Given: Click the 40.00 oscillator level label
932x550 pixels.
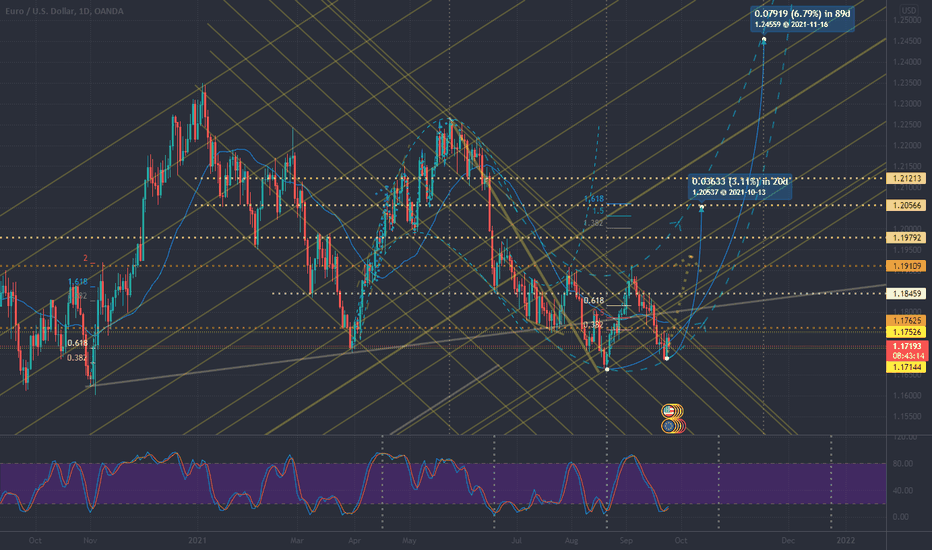Looking at the screenshot, I should click(x=903, y=491).
